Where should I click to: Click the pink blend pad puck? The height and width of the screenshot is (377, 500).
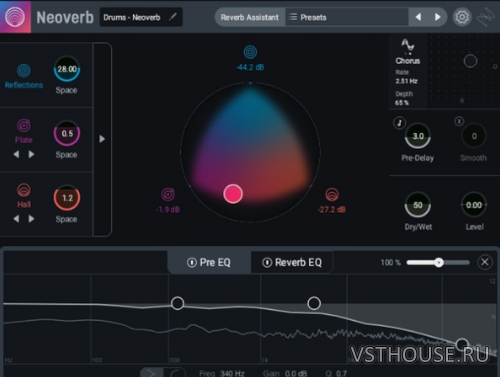click(233, 194)
